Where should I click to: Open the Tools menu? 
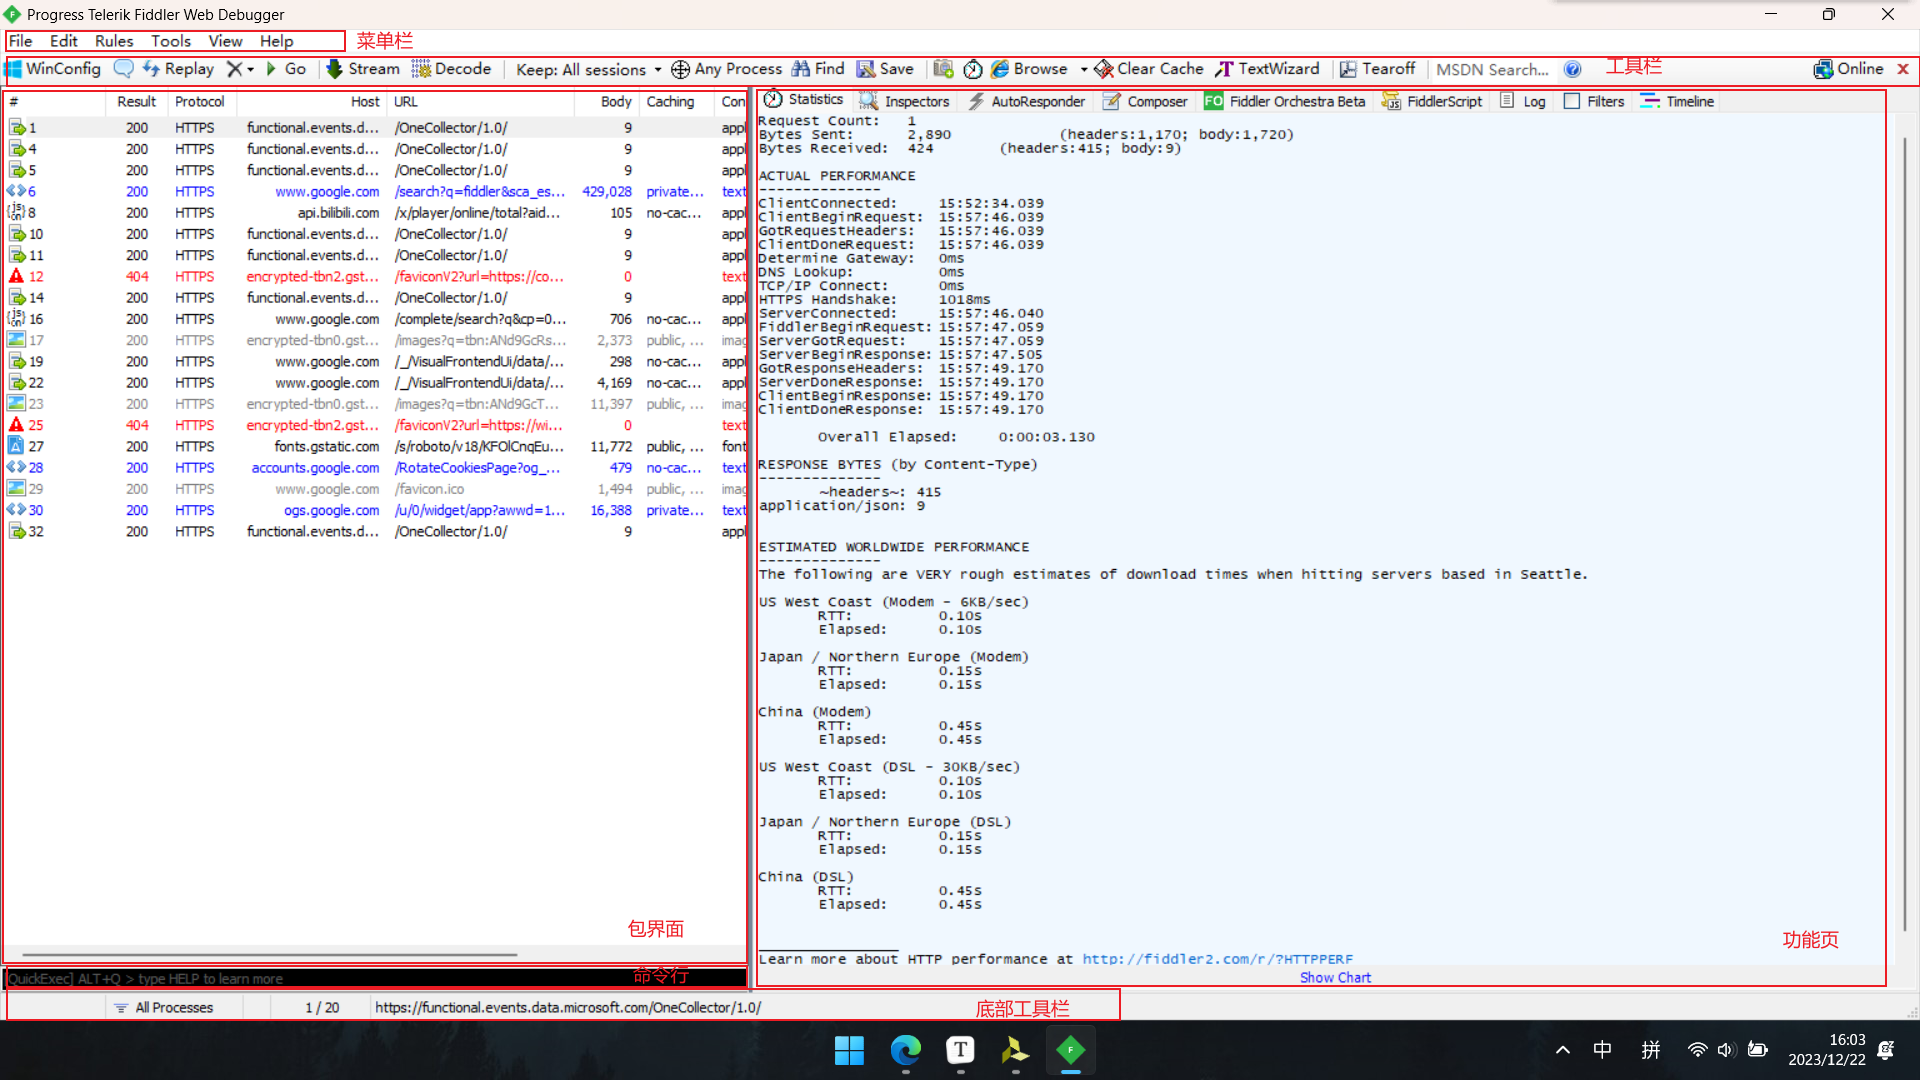pyautogui.click(x=171, y=41)
